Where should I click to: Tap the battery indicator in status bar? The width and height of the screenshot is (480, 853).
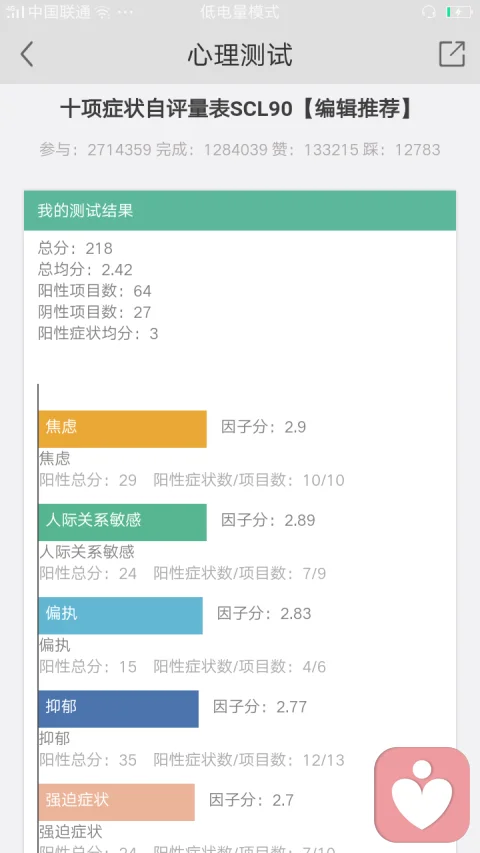coord(458,12)
